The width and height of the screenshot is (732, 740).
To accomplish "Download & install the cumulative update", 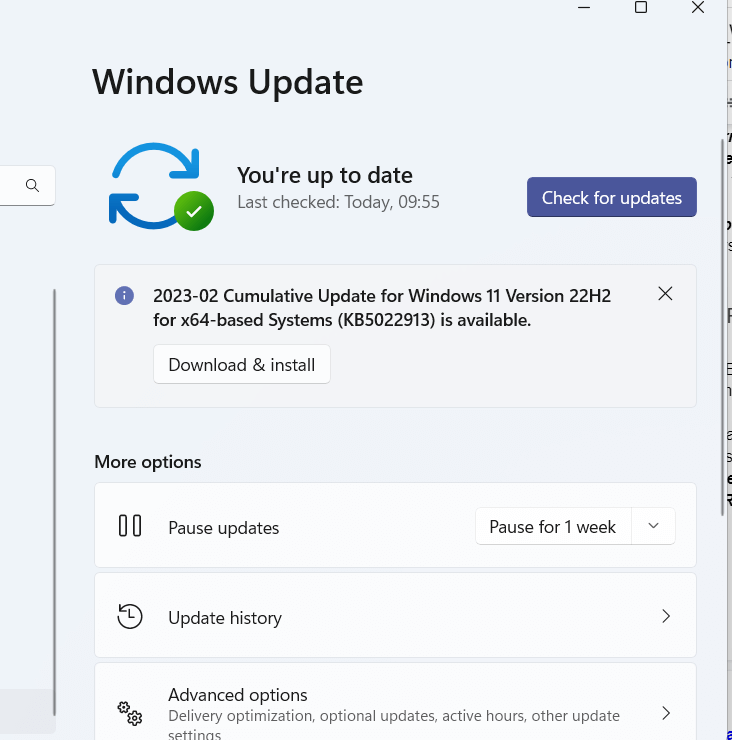I will tap(242, 364).
